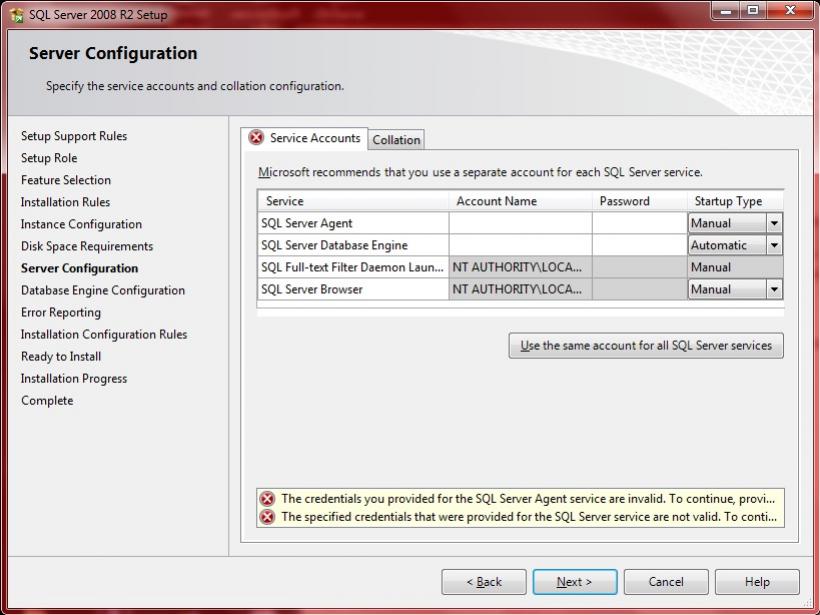The height and width of the screenshot is (615, 820).
Task: Open Startup Type dropdown for SQL Server Browser
Action: click(774, 289)
